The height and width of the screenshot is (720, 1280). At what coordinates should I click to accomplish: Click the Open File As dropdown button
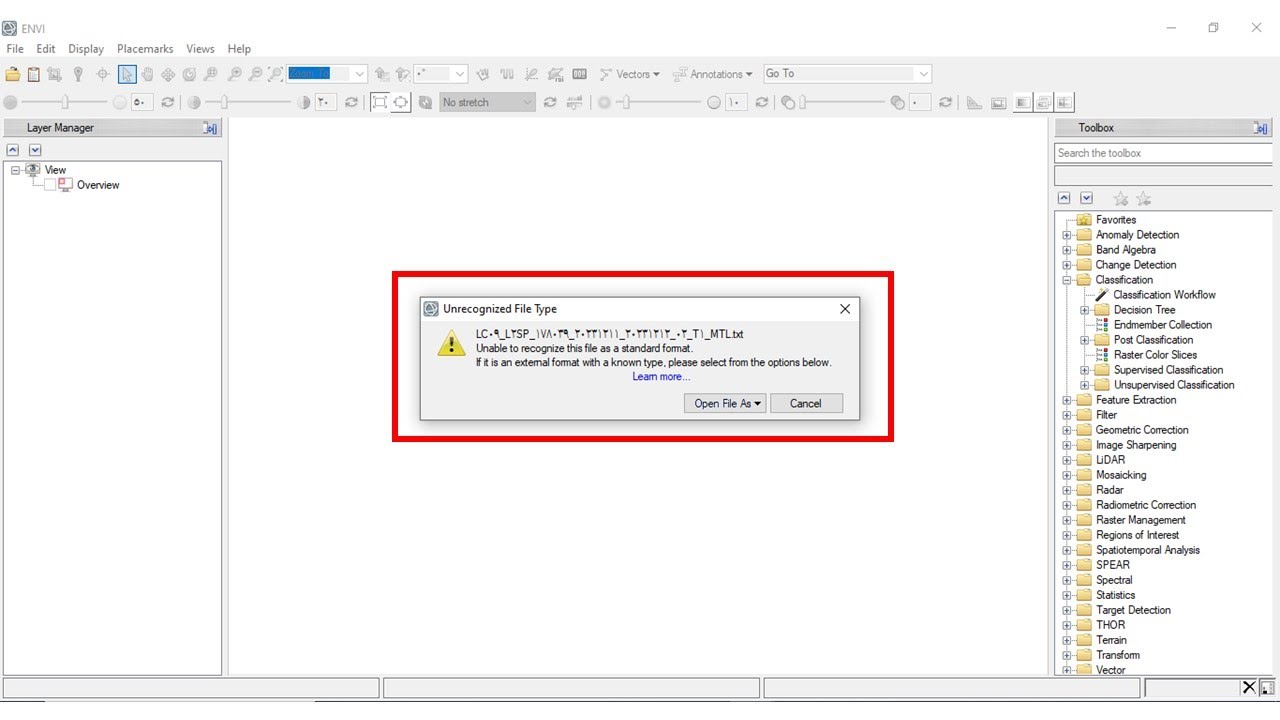[725, 404]
